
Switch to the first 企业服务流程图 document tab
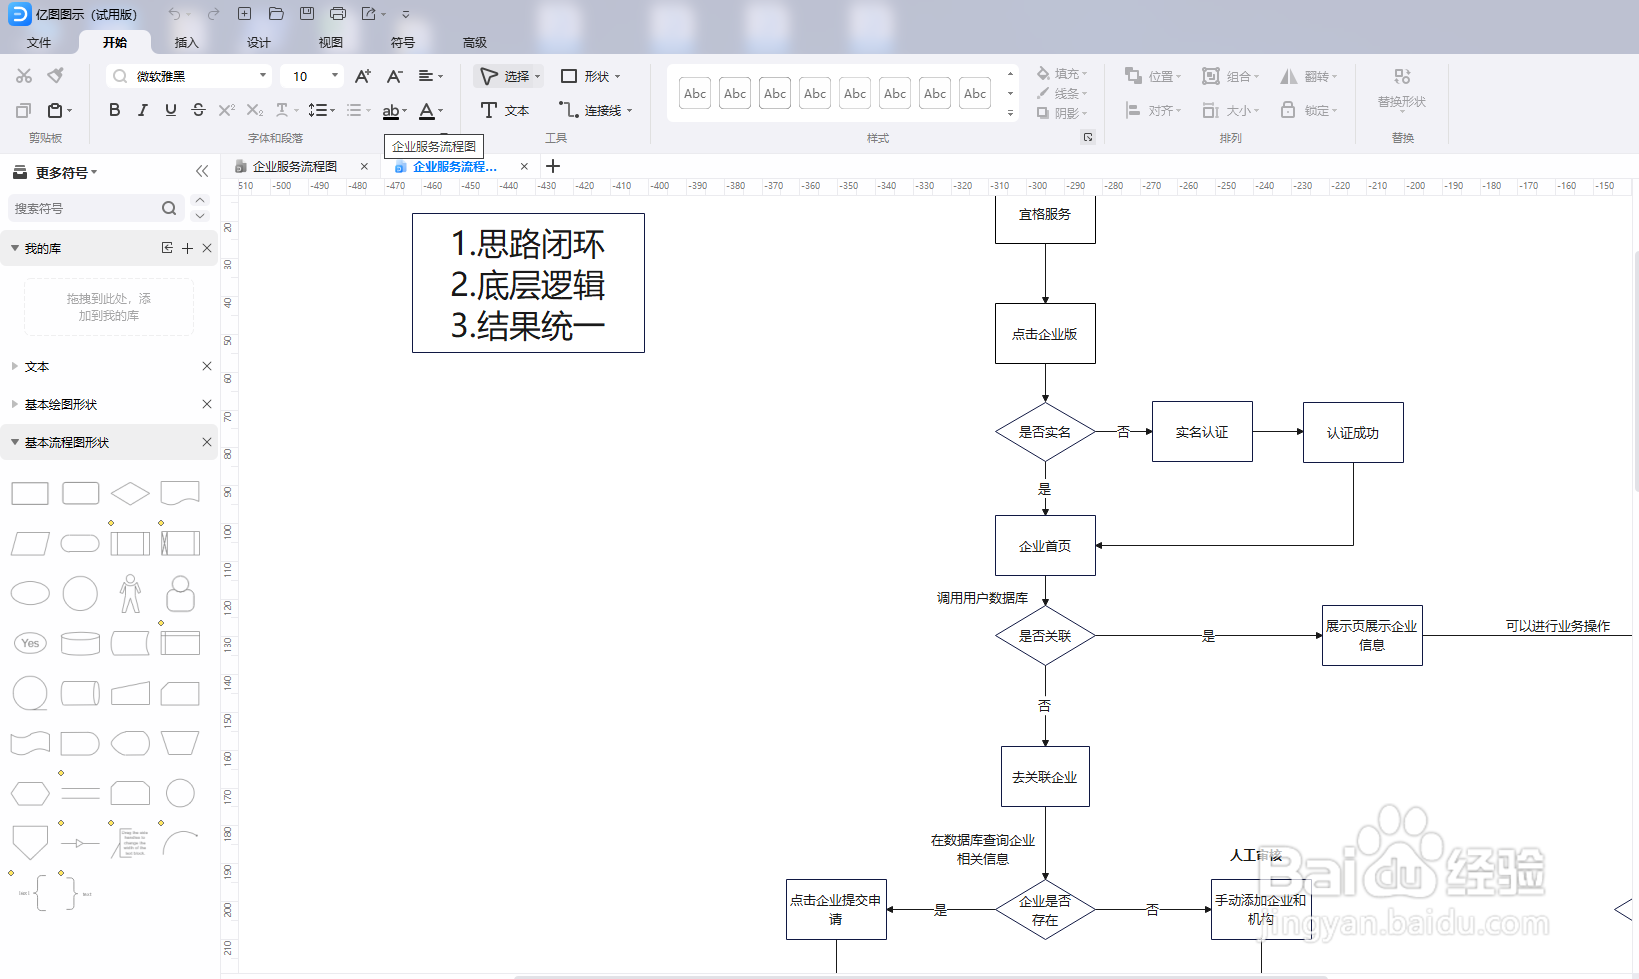[295, 166]
